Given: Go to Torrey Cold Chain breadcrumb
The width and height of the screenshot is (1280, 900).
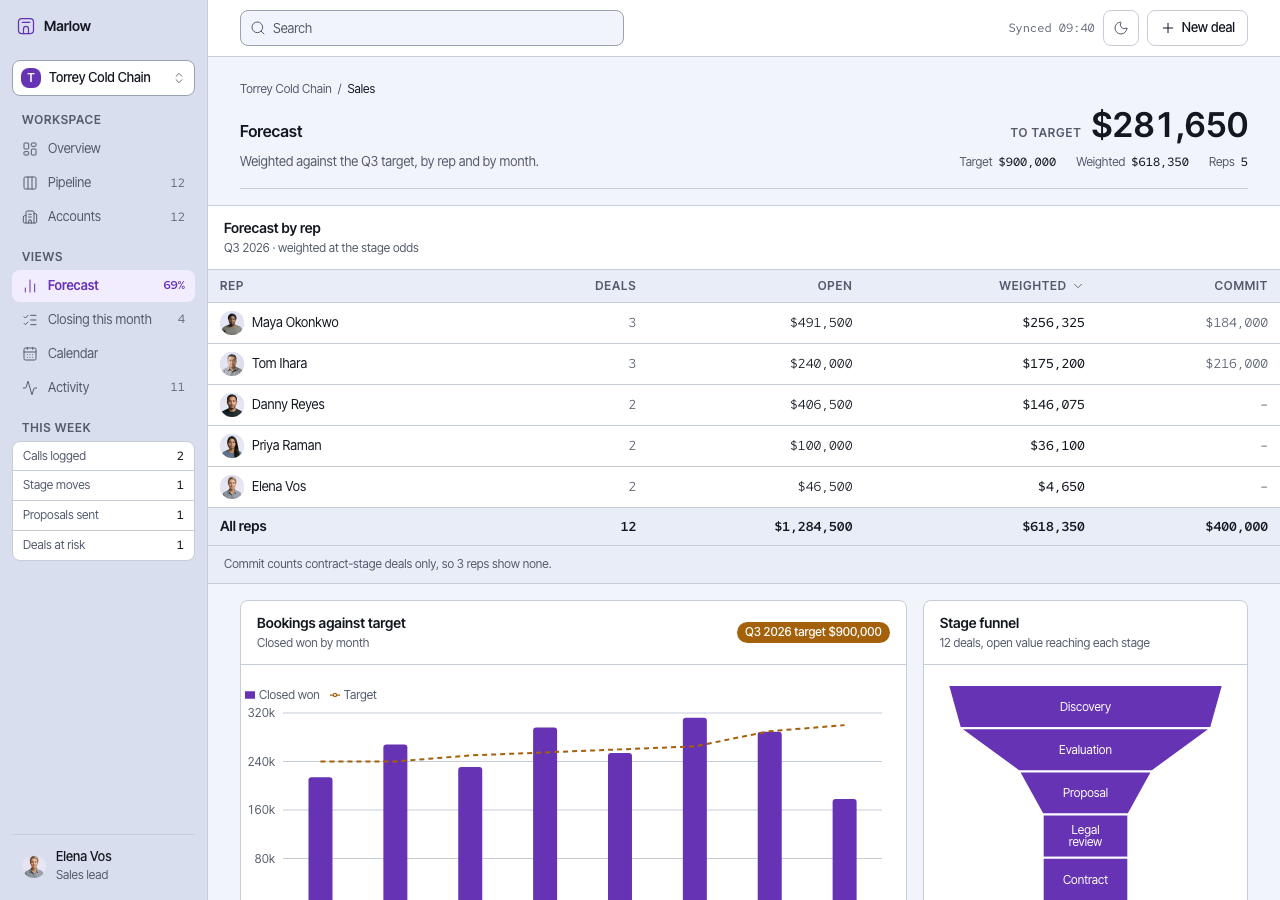Looking at the screenshot, I should (286, 89).
